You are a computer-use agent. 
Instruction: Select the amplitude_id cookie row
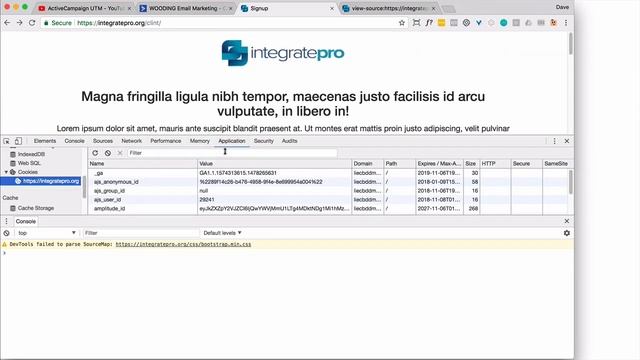tap(328, 209)
